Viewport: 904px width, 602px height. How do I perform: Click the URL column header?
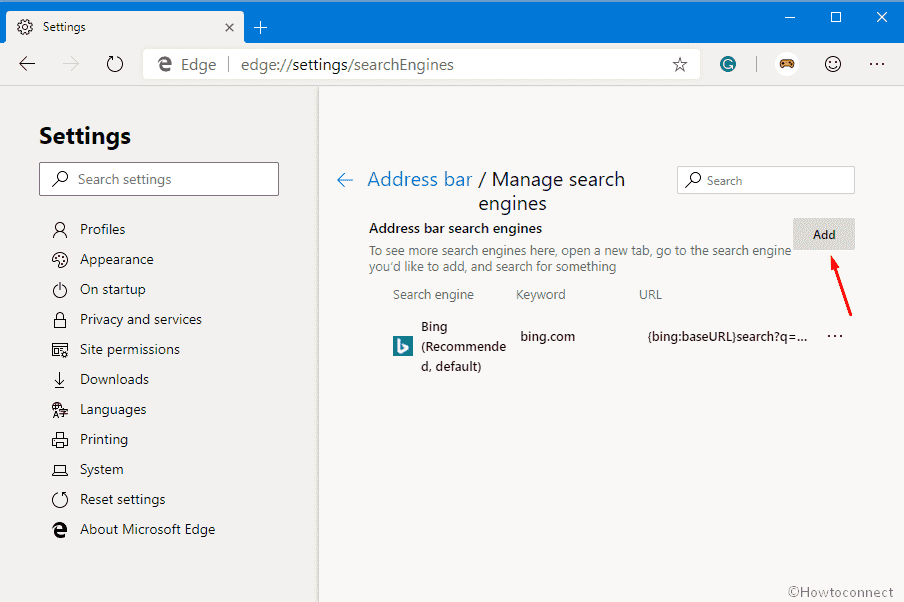point(650,295)
